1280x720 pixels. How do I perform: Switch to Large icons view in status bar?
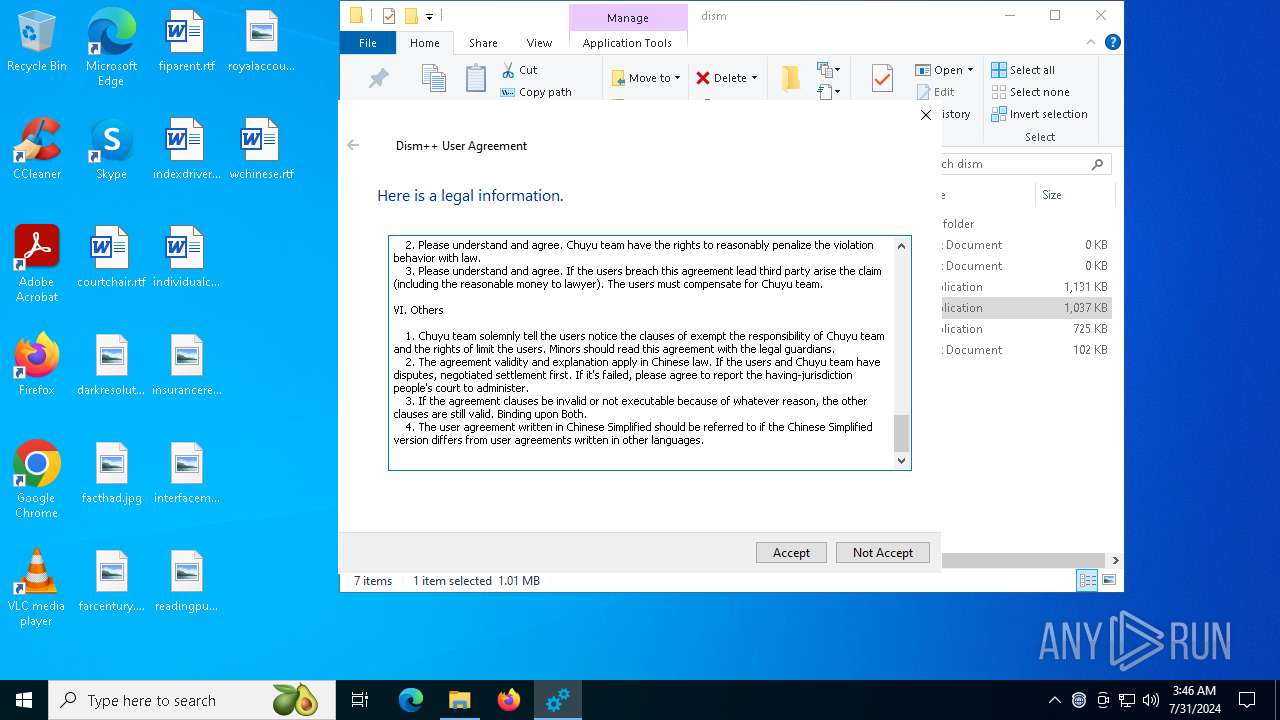click(1108, 580)
